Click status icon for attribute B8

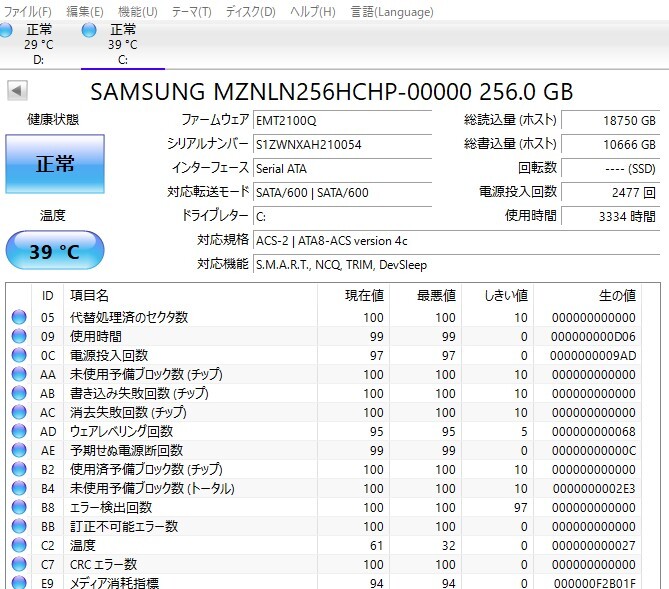point(19,507)
